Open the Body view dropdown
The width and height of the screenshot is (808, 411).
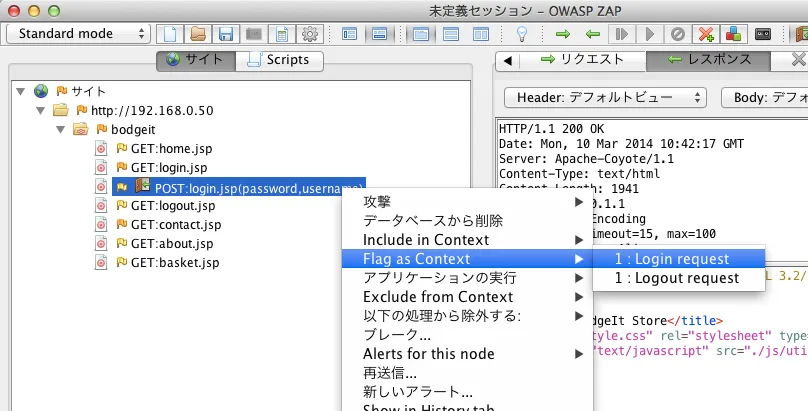pyautogui.click(x=765, y=97)
